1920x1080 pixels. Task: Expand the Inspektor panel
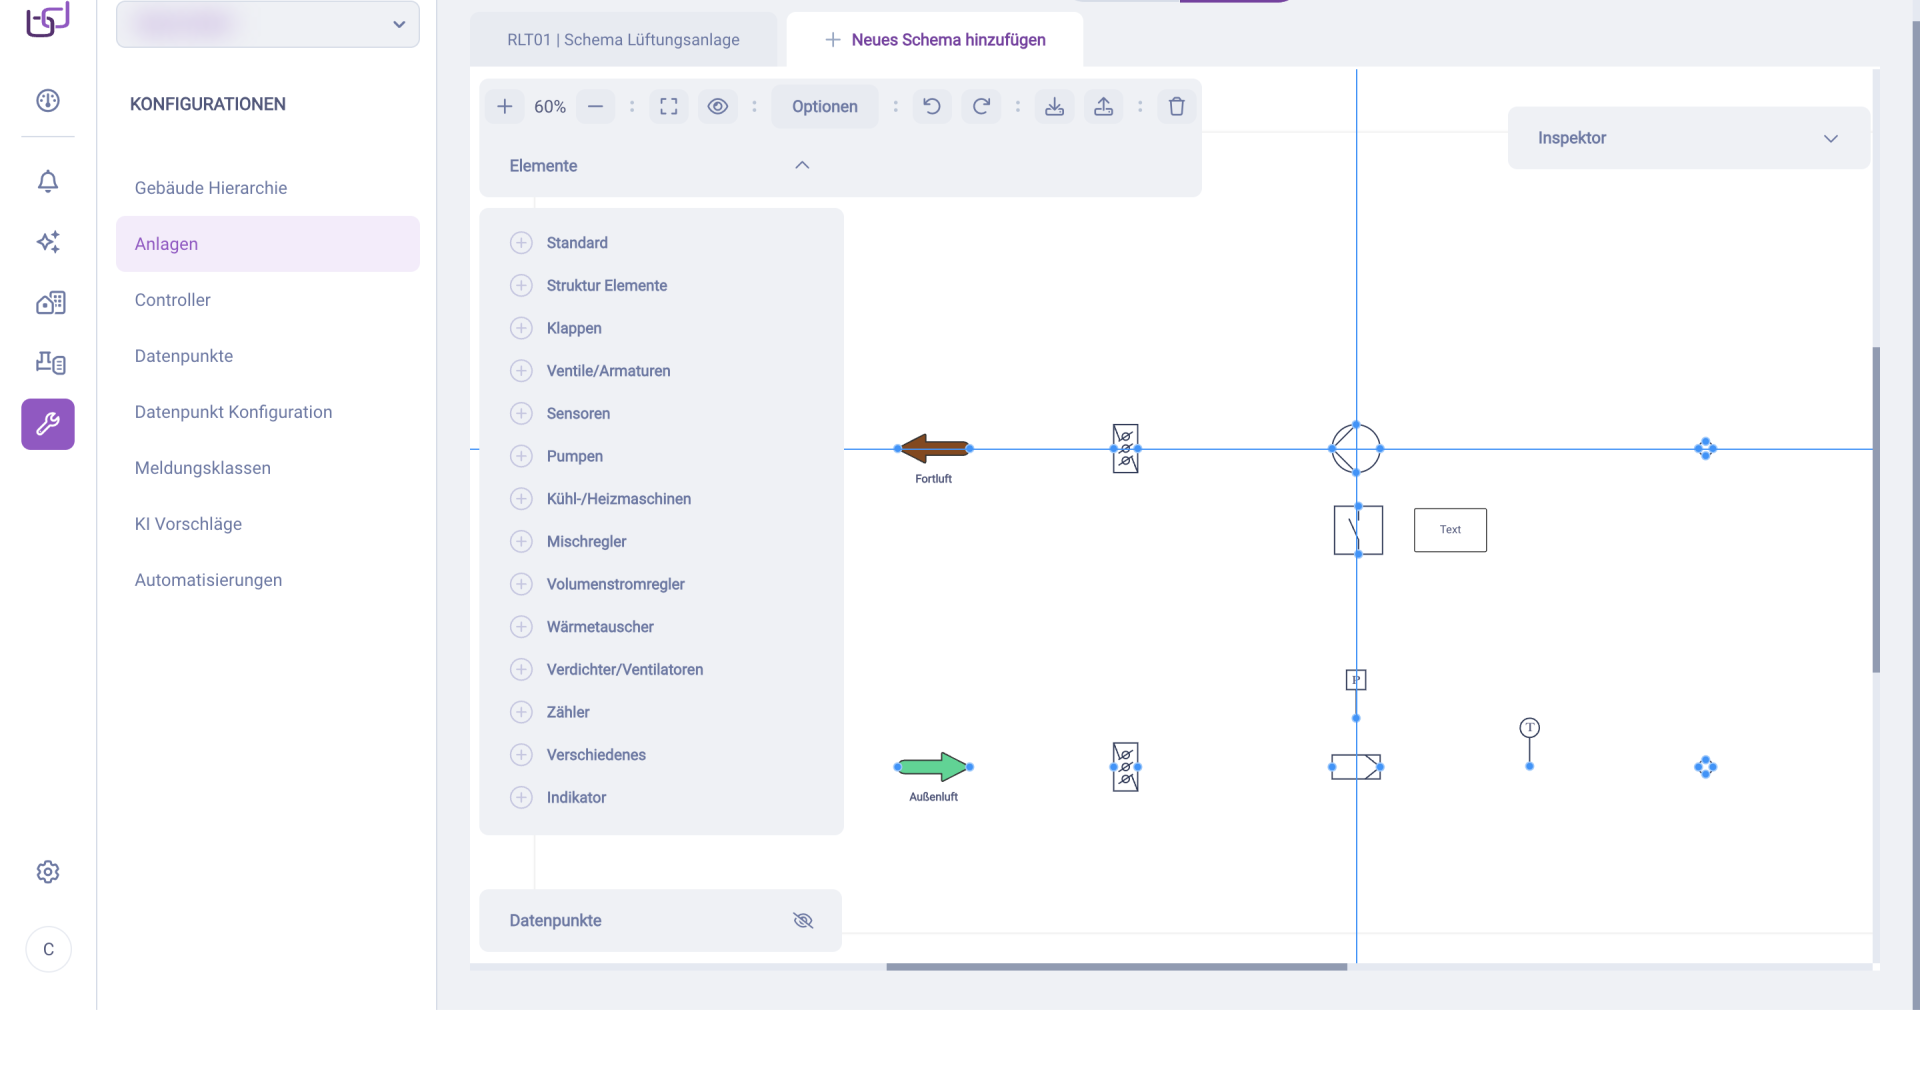(x=1830, y=138)
